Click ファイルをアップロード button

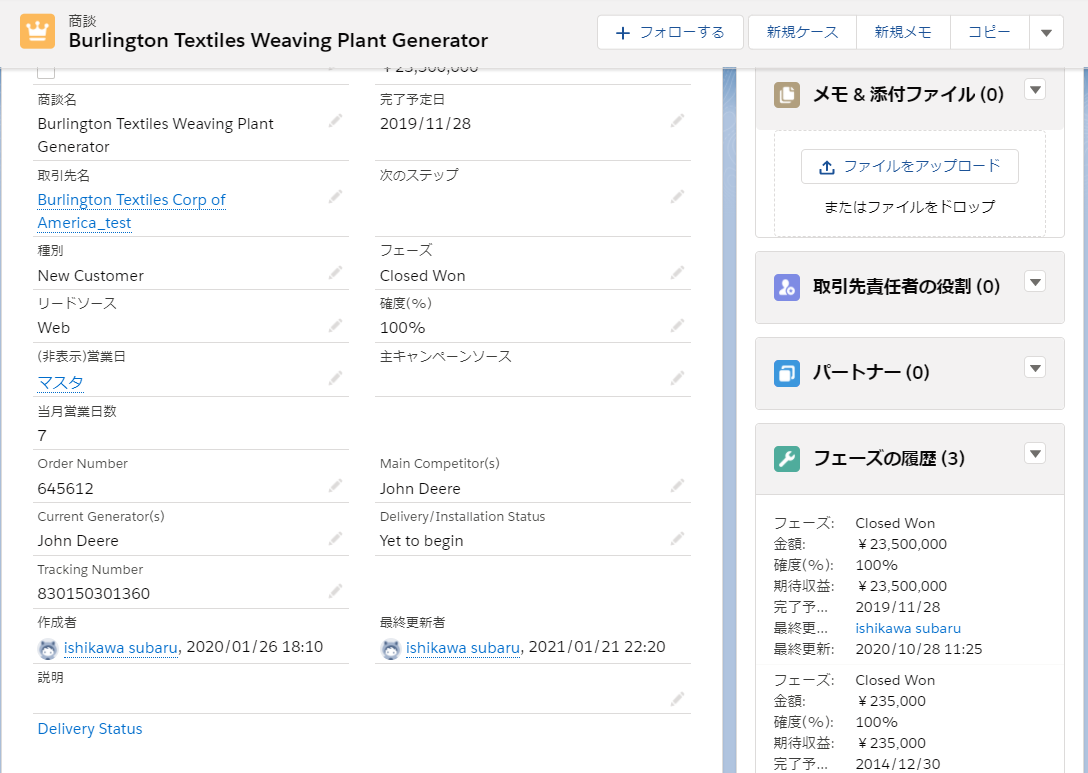coord(910,167)
